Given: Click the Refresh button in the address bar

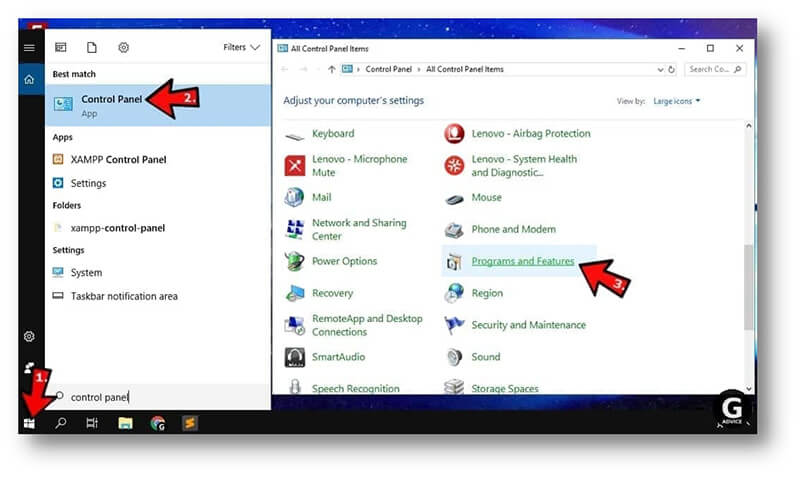Looking at the screenshot, I should (671, 69).
